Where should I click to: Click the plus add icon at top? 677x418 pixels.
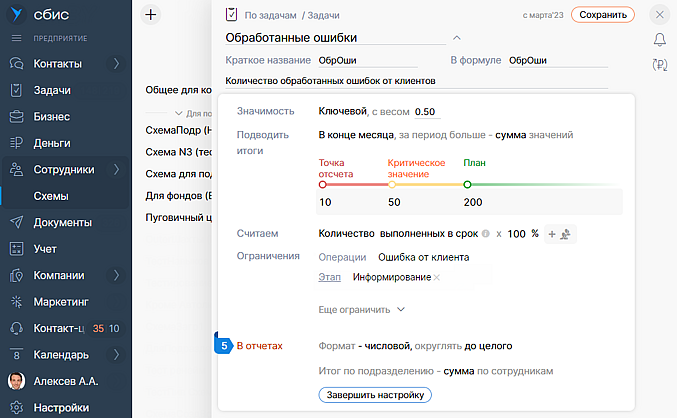click(151, 14)
